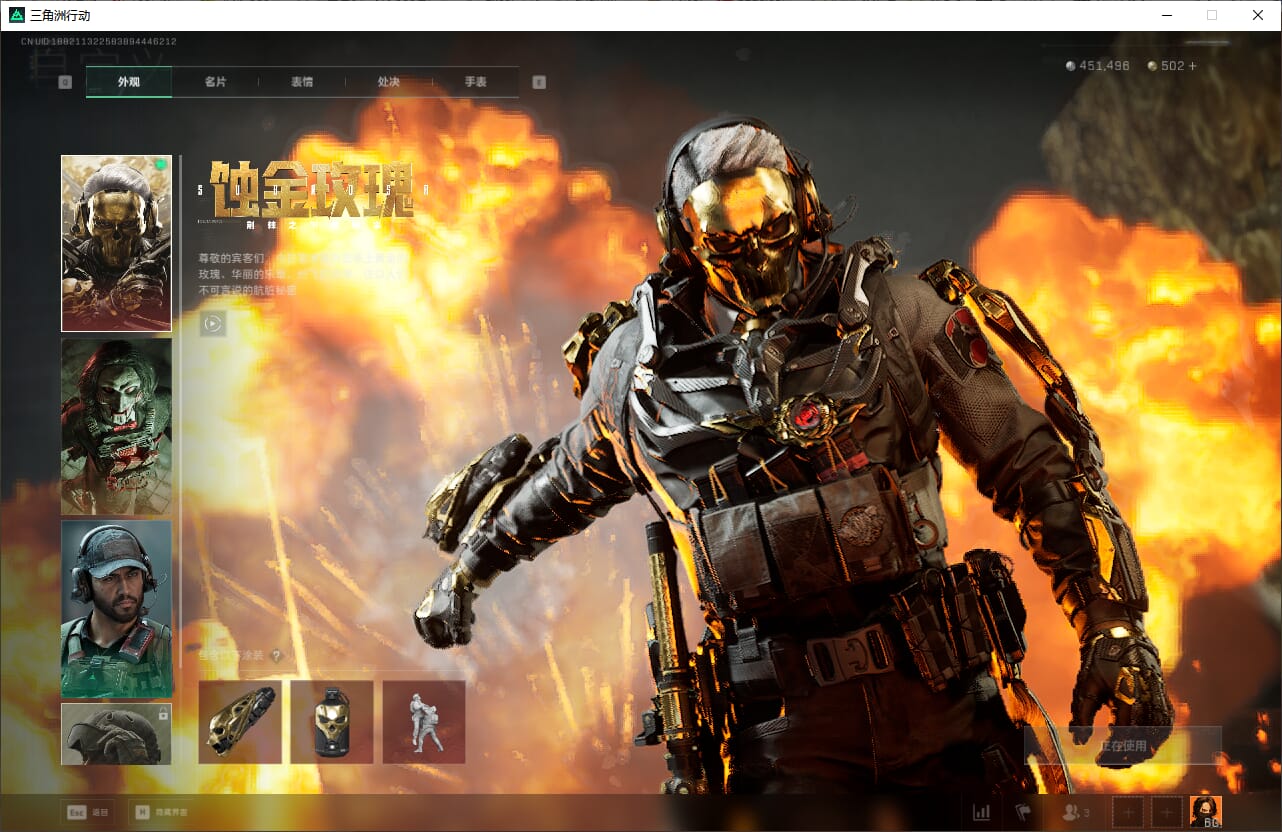Open the 处决 tab
This screenshot has height=832, width=1282.
click(x=389, y=82)
